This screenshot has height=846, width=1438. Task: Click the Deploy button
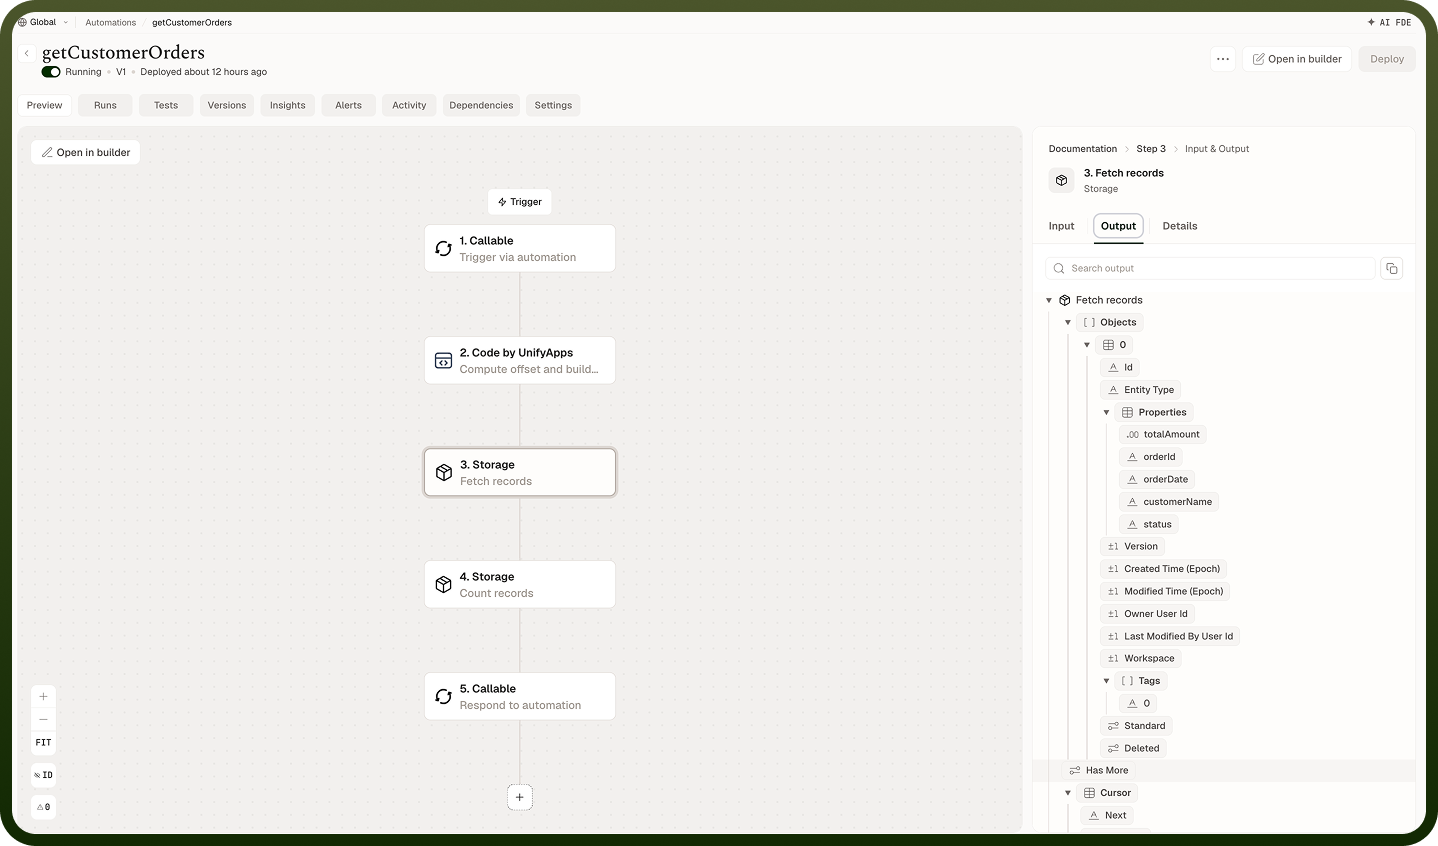(1387, 59)
